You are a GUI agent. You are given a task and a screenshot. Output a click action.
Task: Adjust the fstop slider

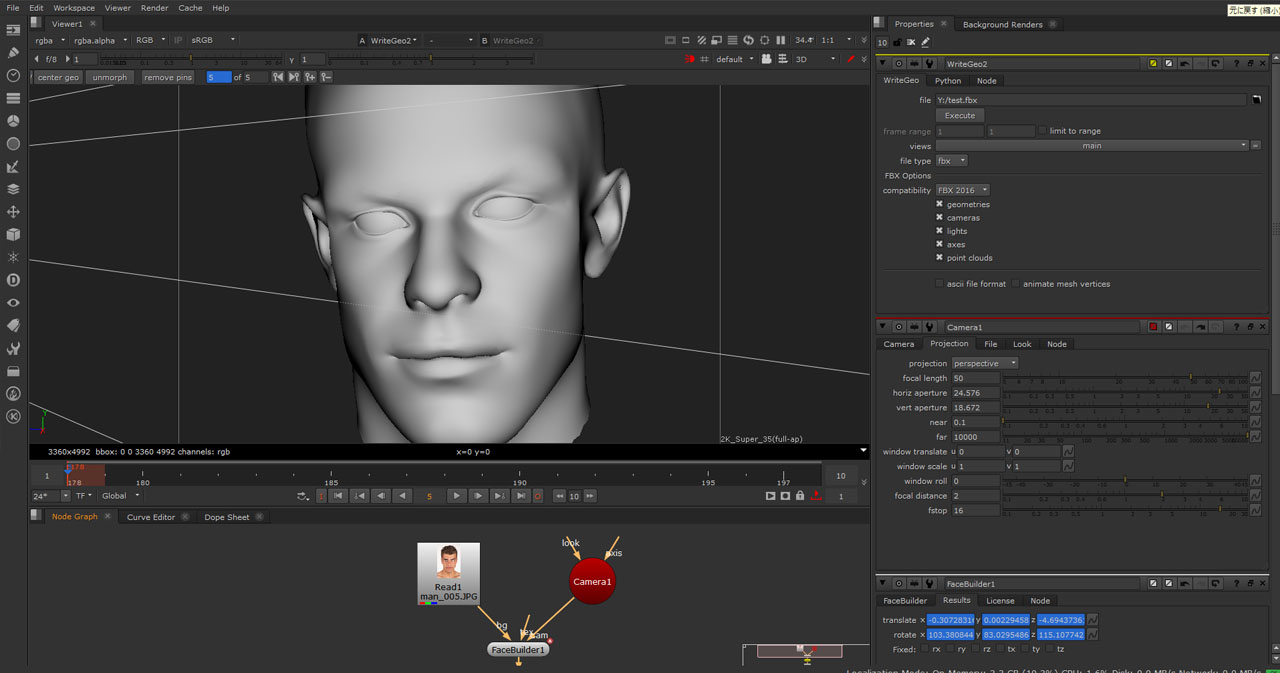pyautogui.click(x=1125, y=510)
